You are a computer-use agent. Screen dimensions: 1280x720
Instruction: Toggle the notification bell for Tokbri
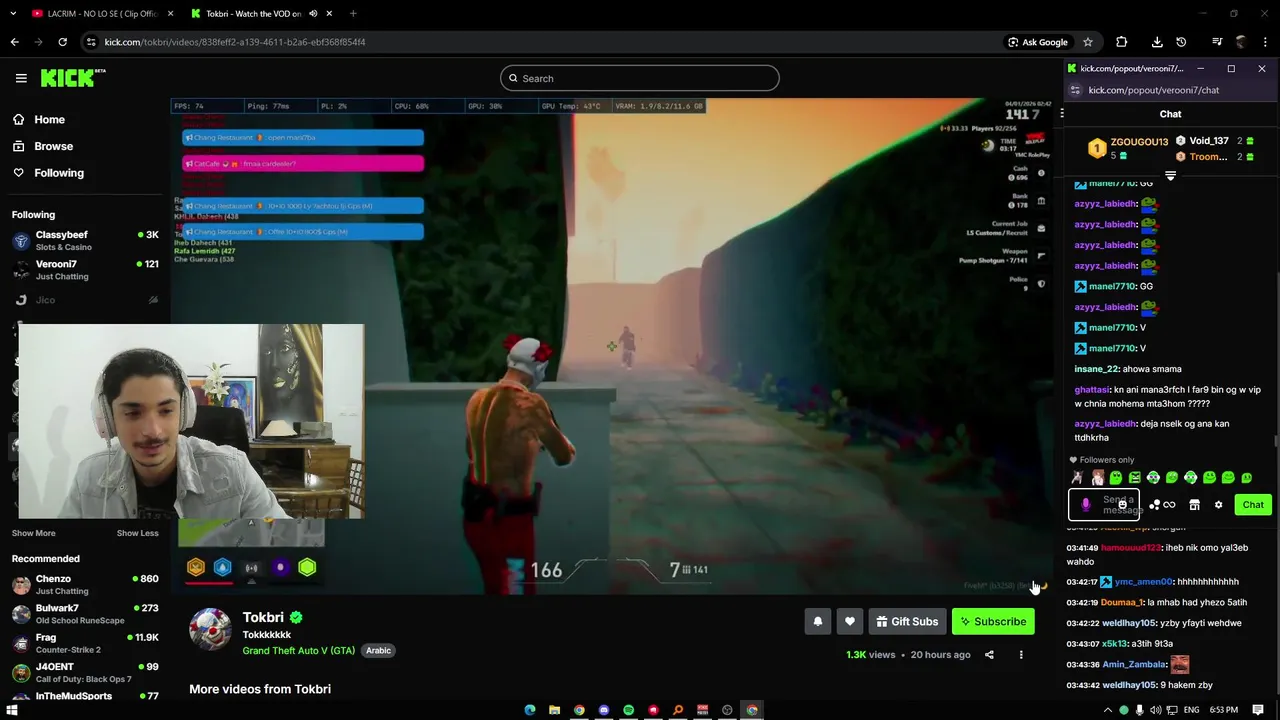[818, 621]
